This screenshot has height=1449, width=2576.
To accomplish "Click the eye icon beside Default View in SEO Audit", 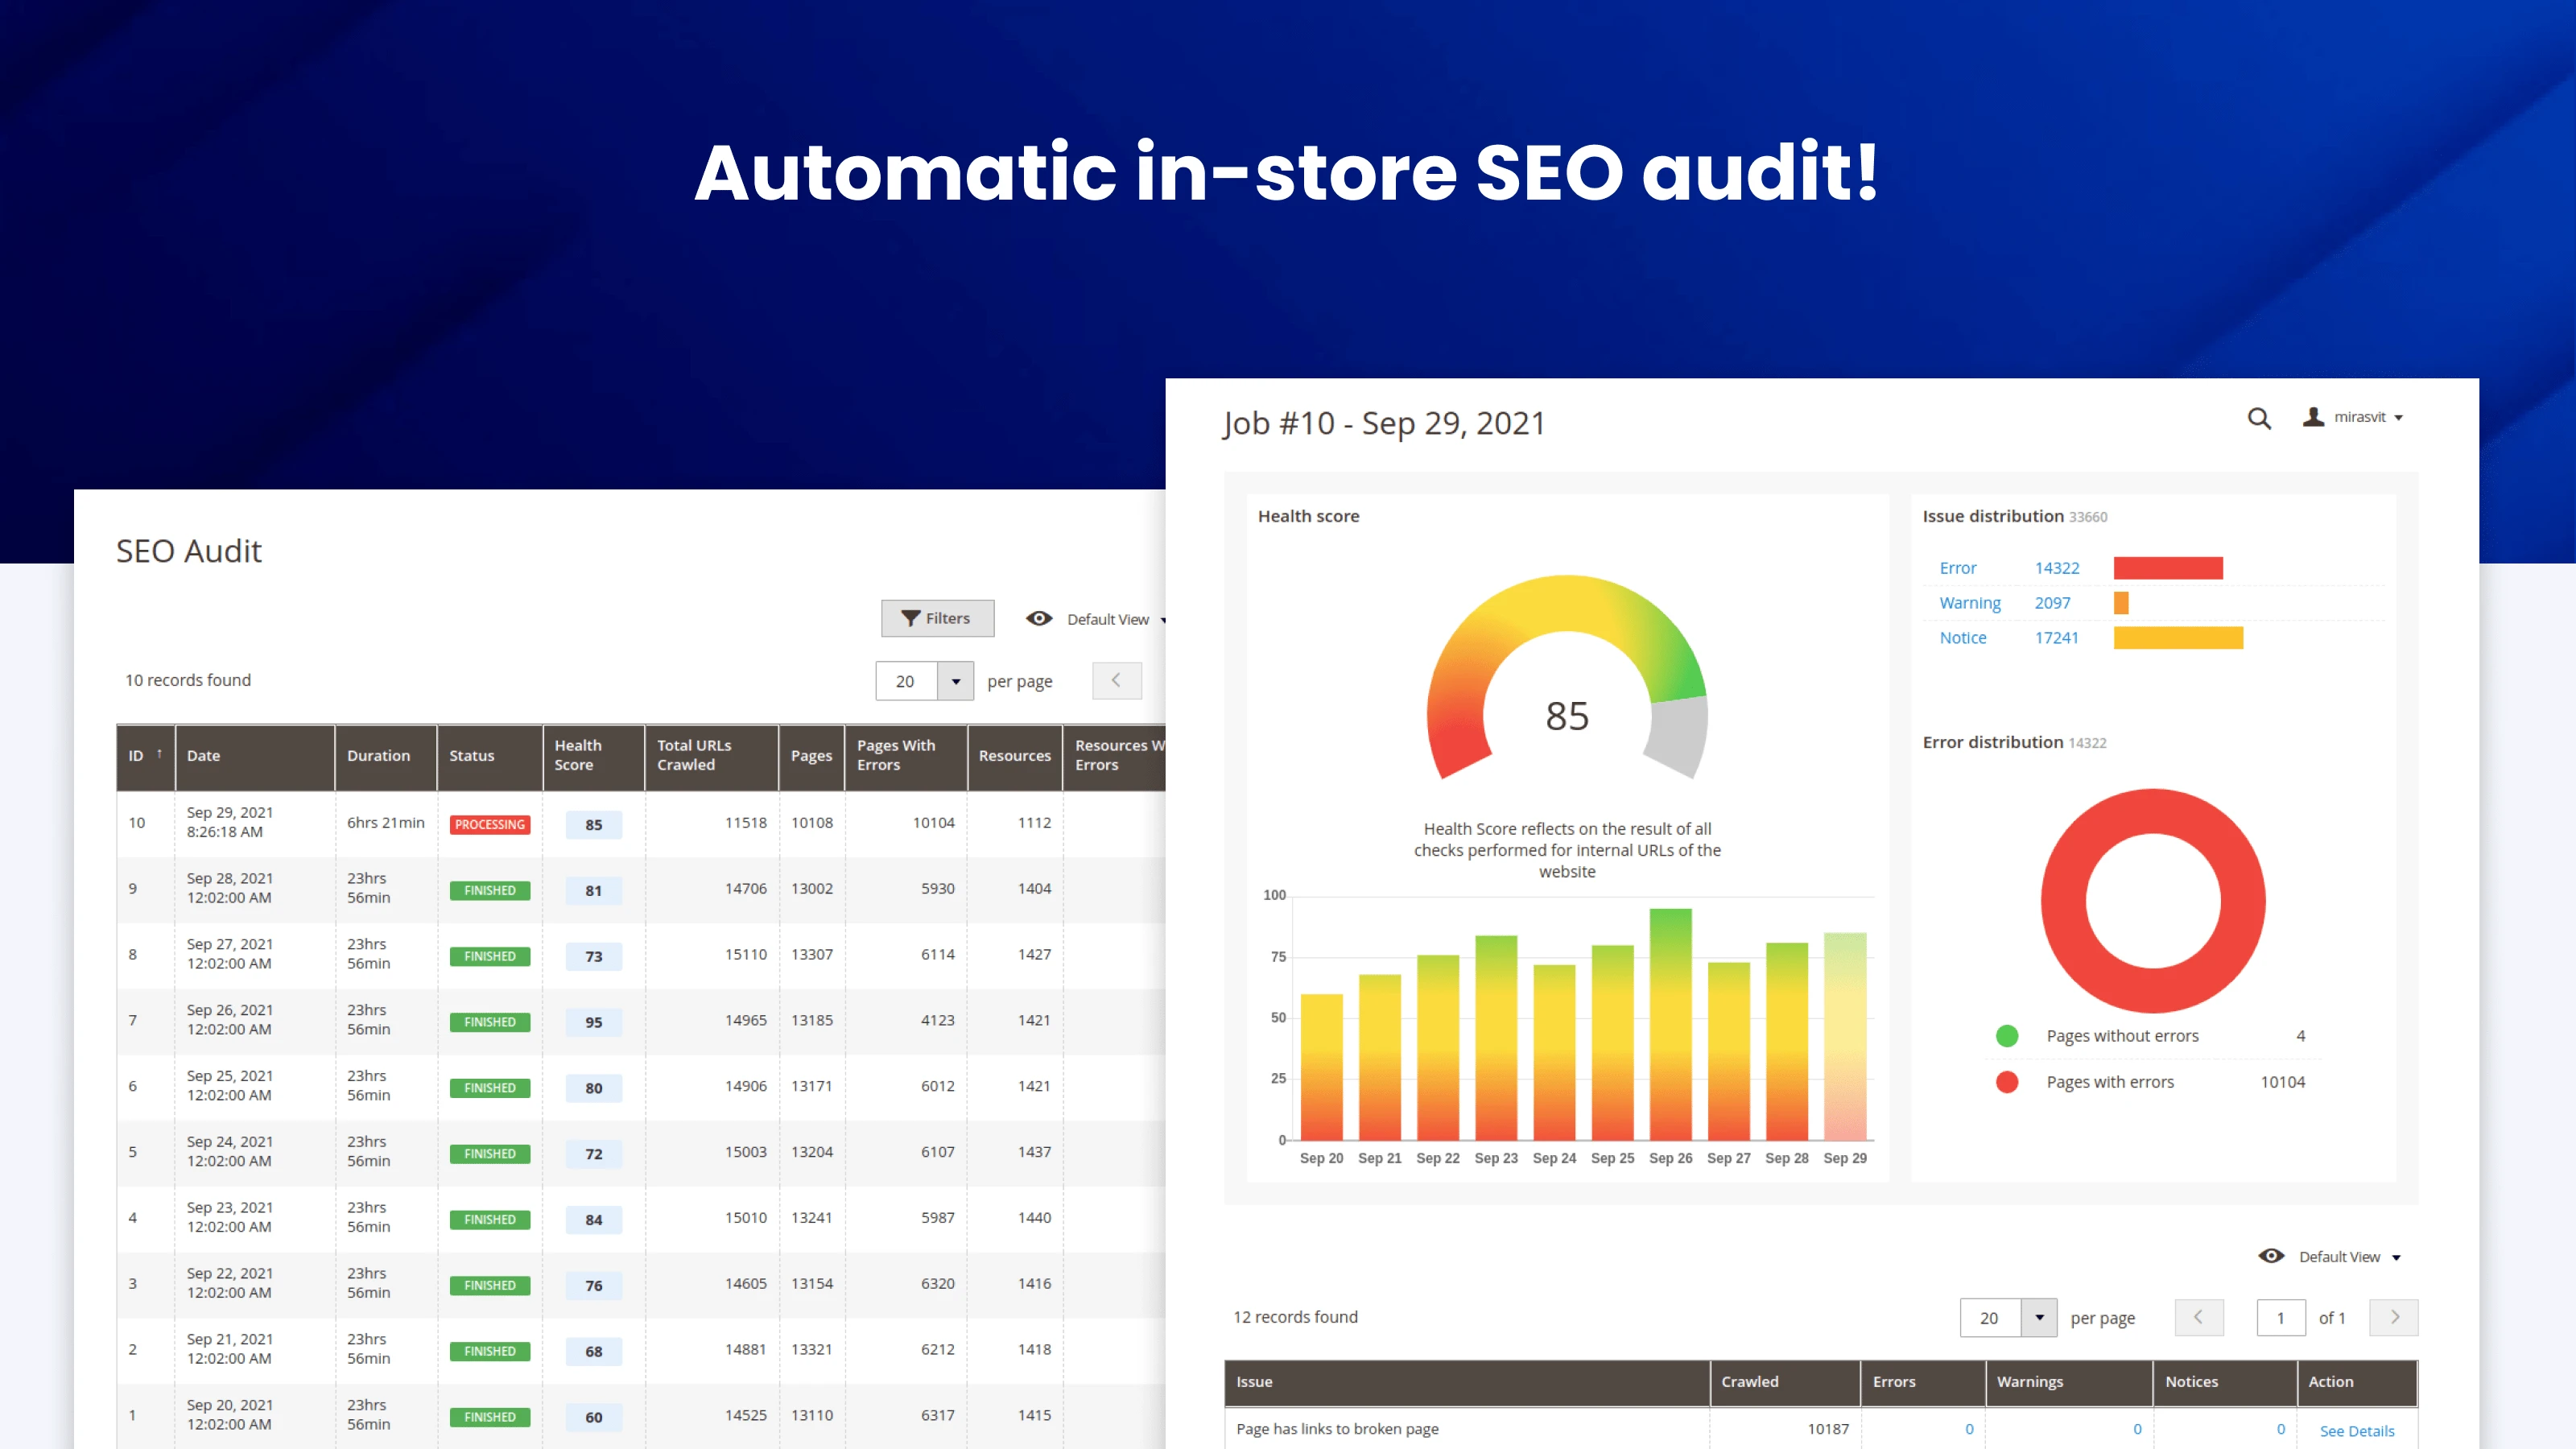I will click(x=1039, y=619).
